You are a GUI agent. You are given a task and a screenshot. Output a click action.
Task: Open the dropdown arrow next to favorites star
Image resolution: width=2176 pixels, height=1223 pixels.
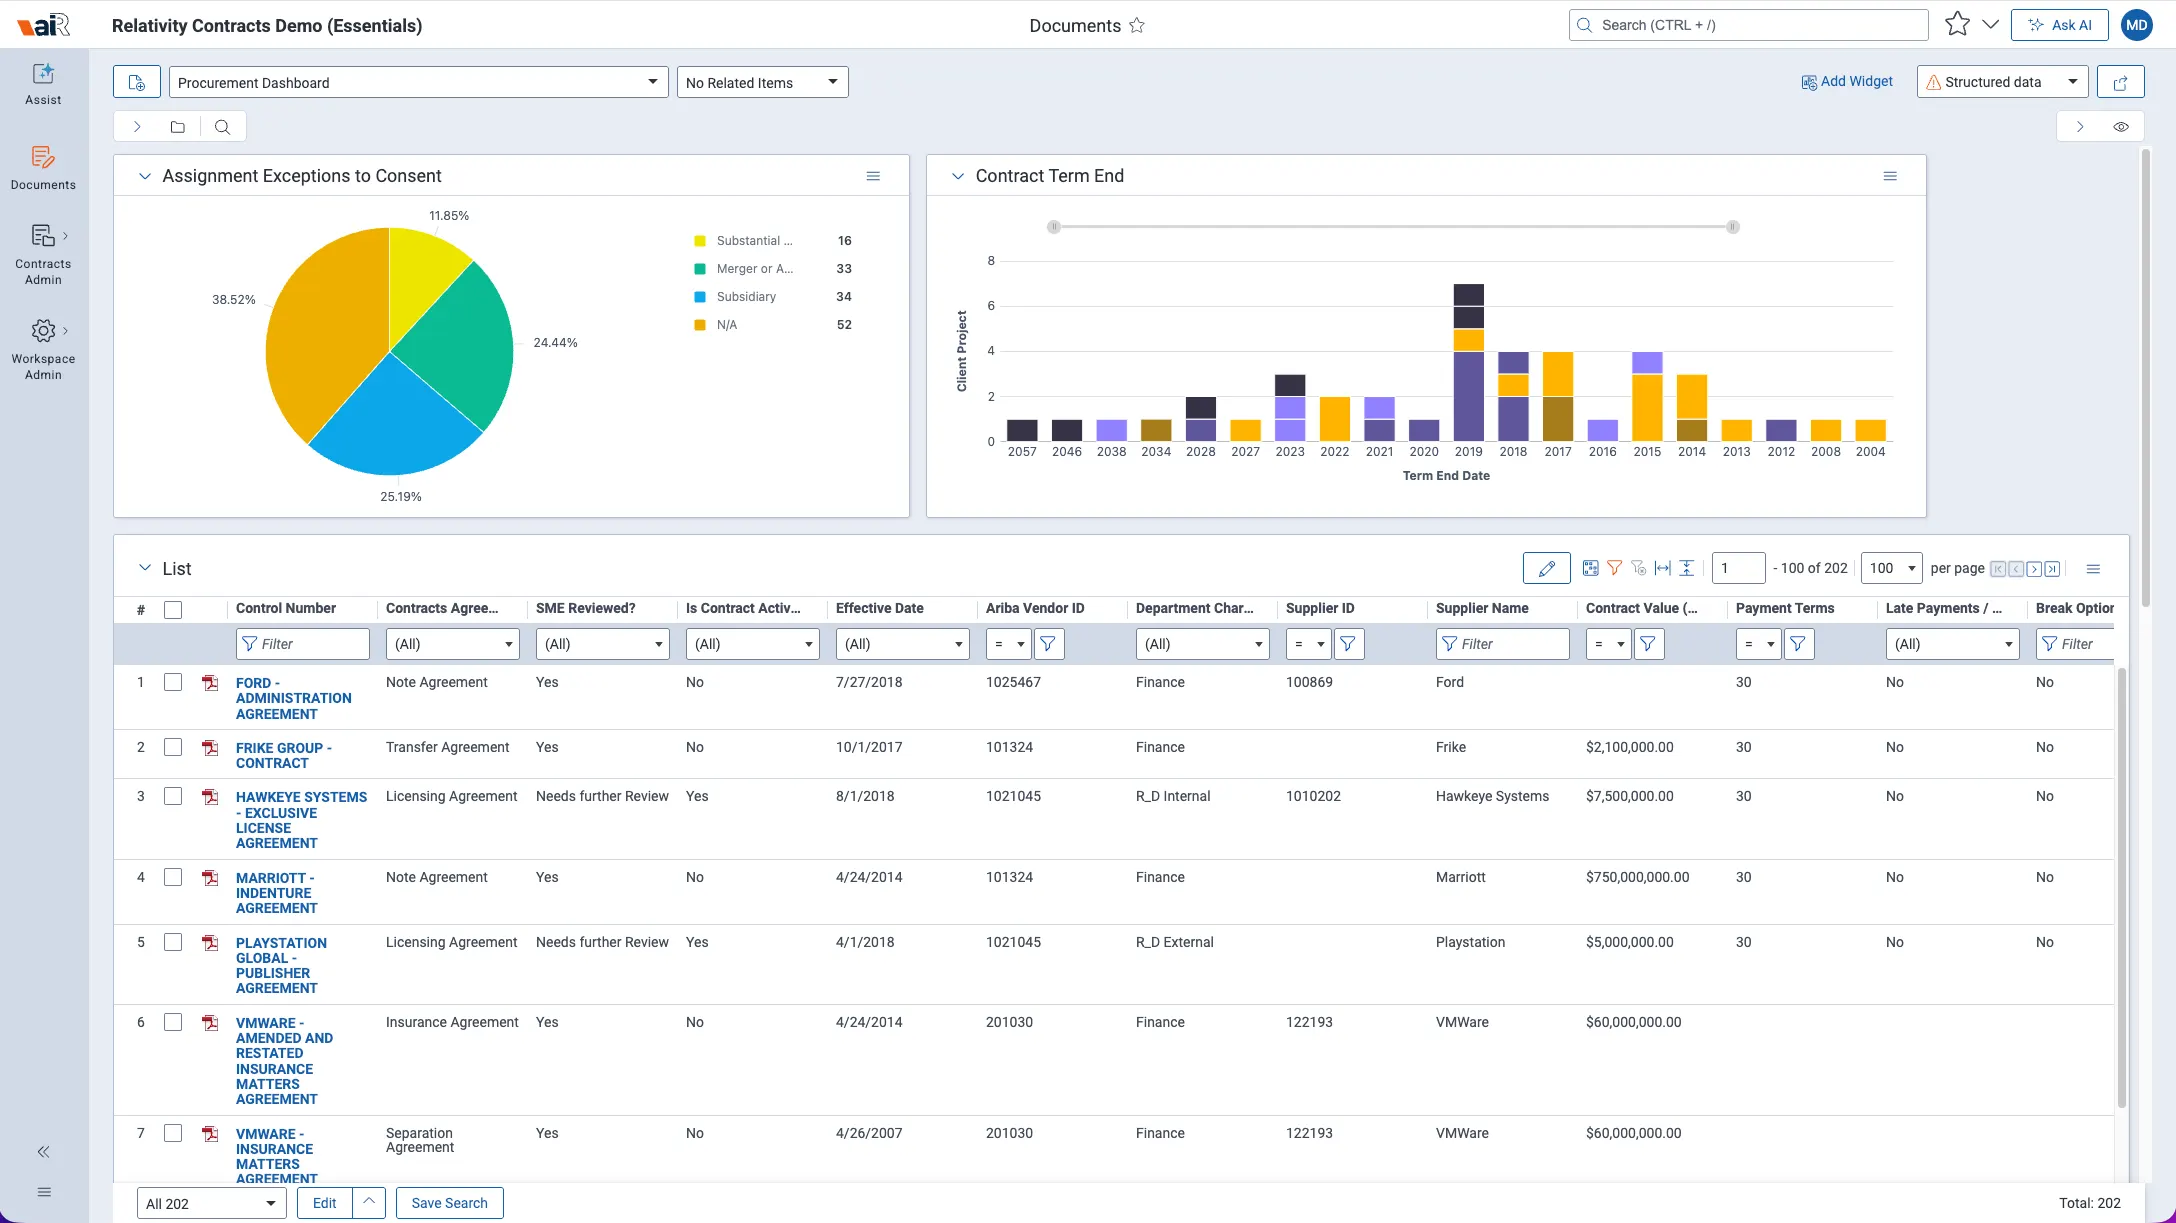[x=1990, y=25]
